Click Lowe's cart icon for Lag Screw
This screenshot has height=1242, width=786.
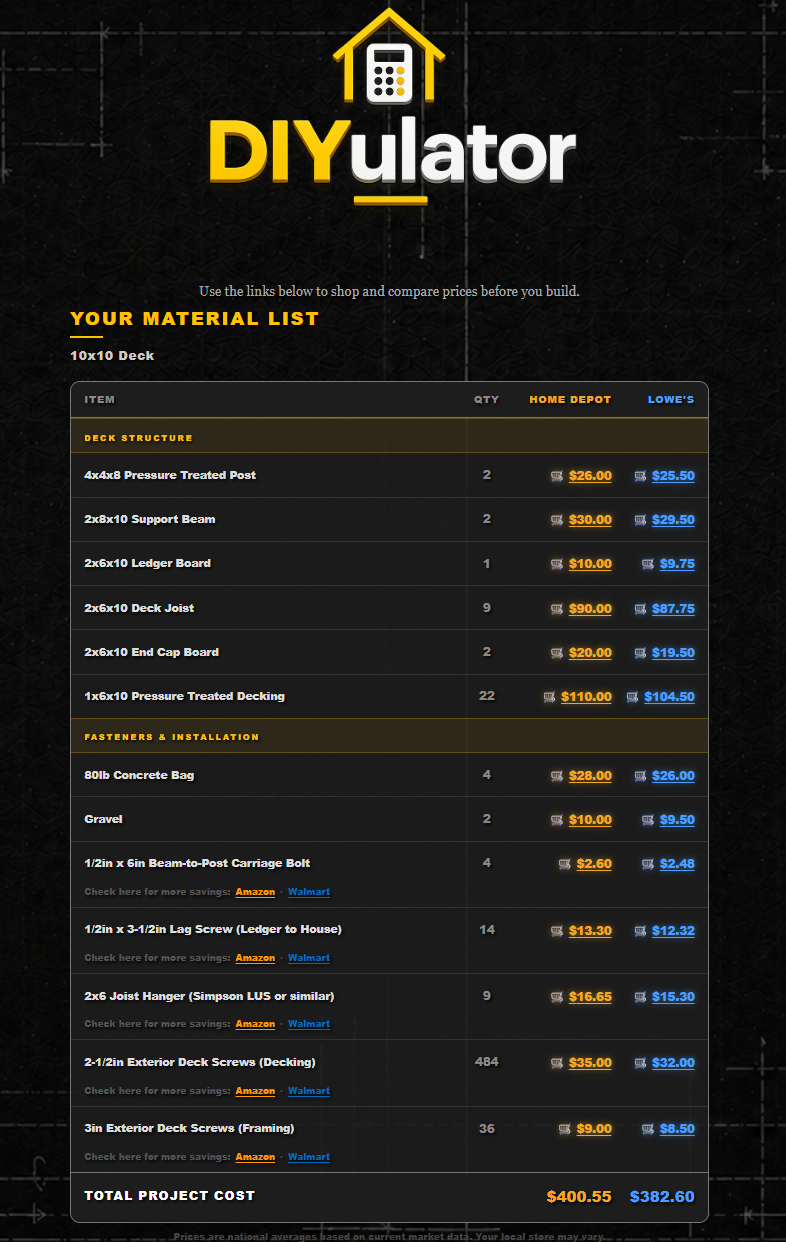tap(640, 931)
